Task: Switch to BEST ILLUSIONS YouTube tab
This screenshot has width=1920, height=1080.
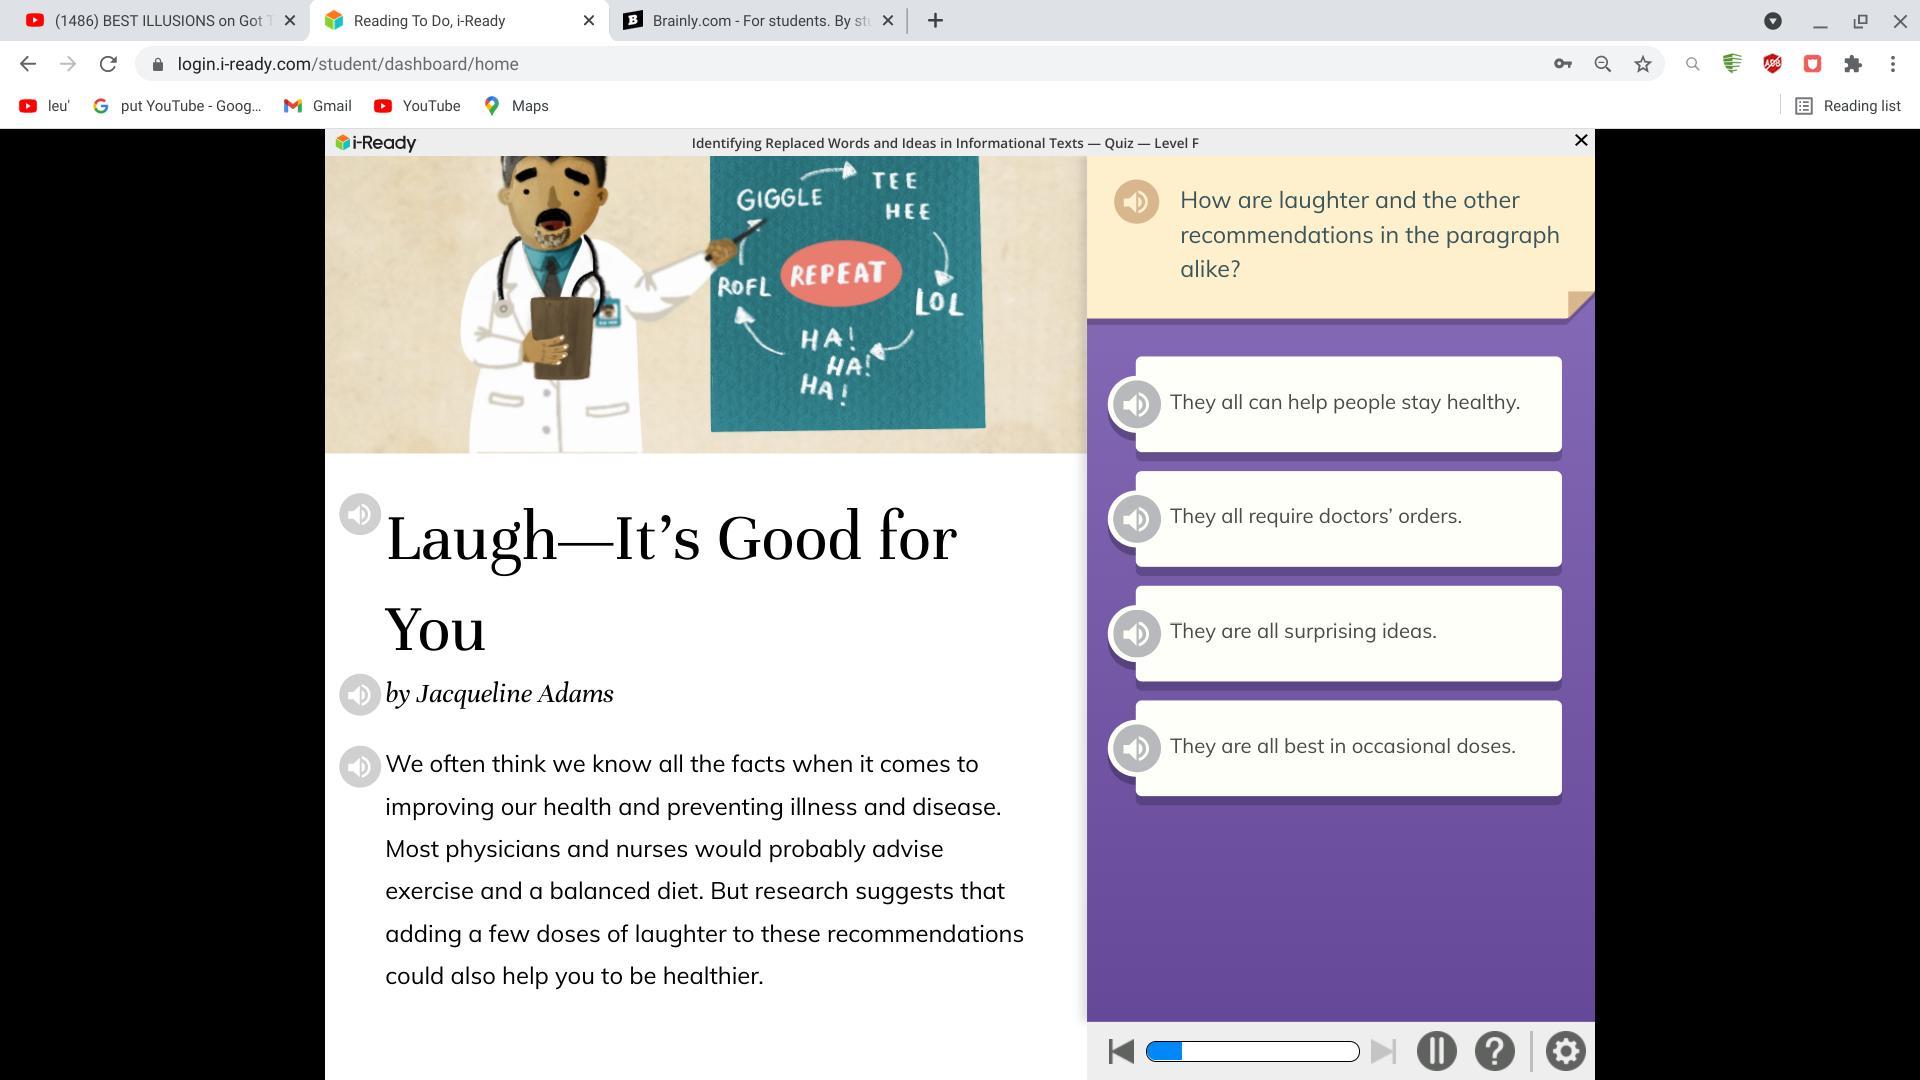Action: (150, 20)
